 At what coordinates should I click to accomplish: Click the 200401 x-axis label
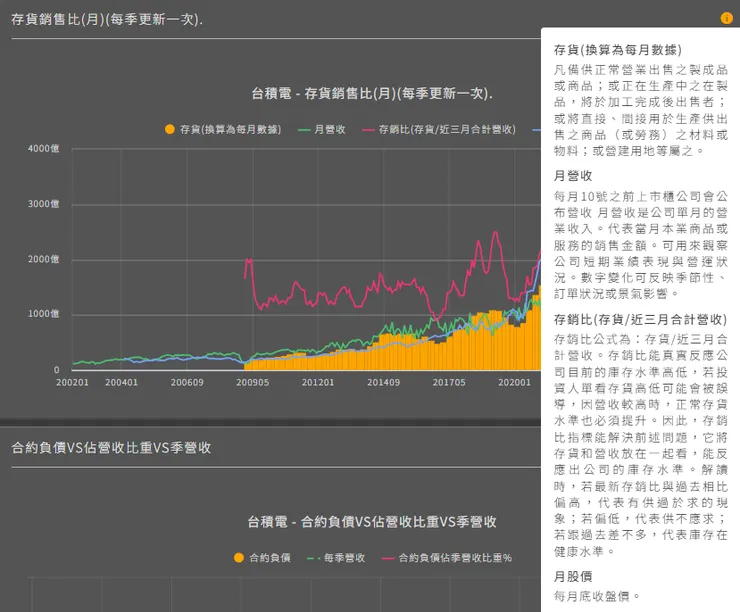coord(121,382)
